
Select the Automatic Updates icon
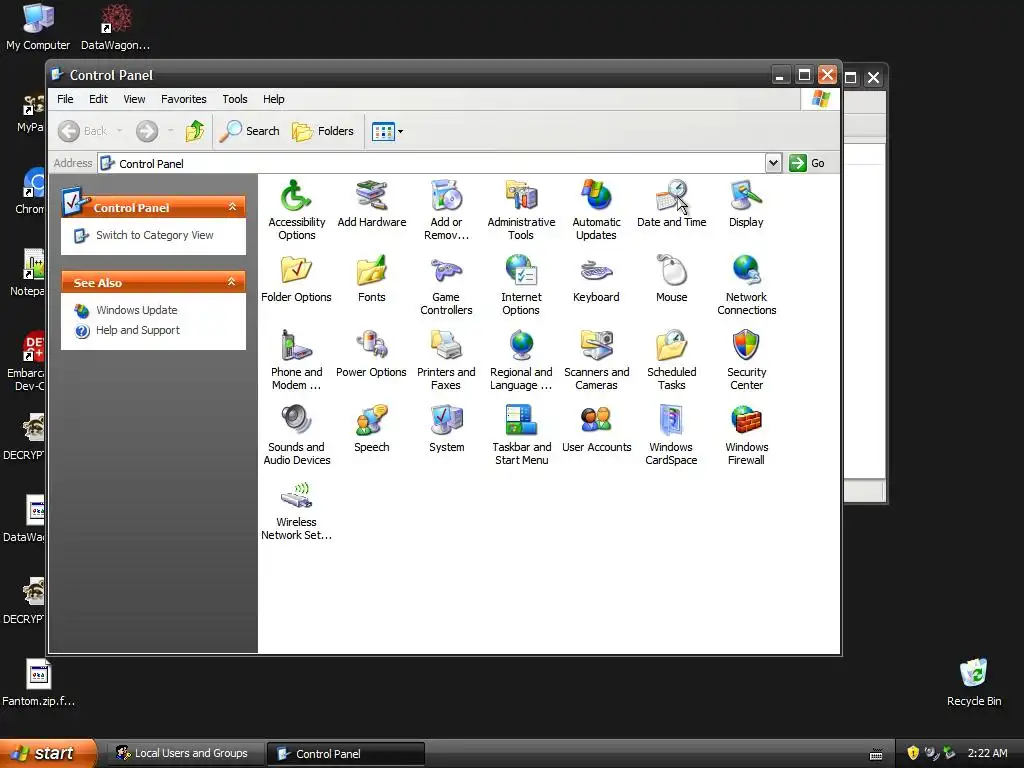click(596, 210)
